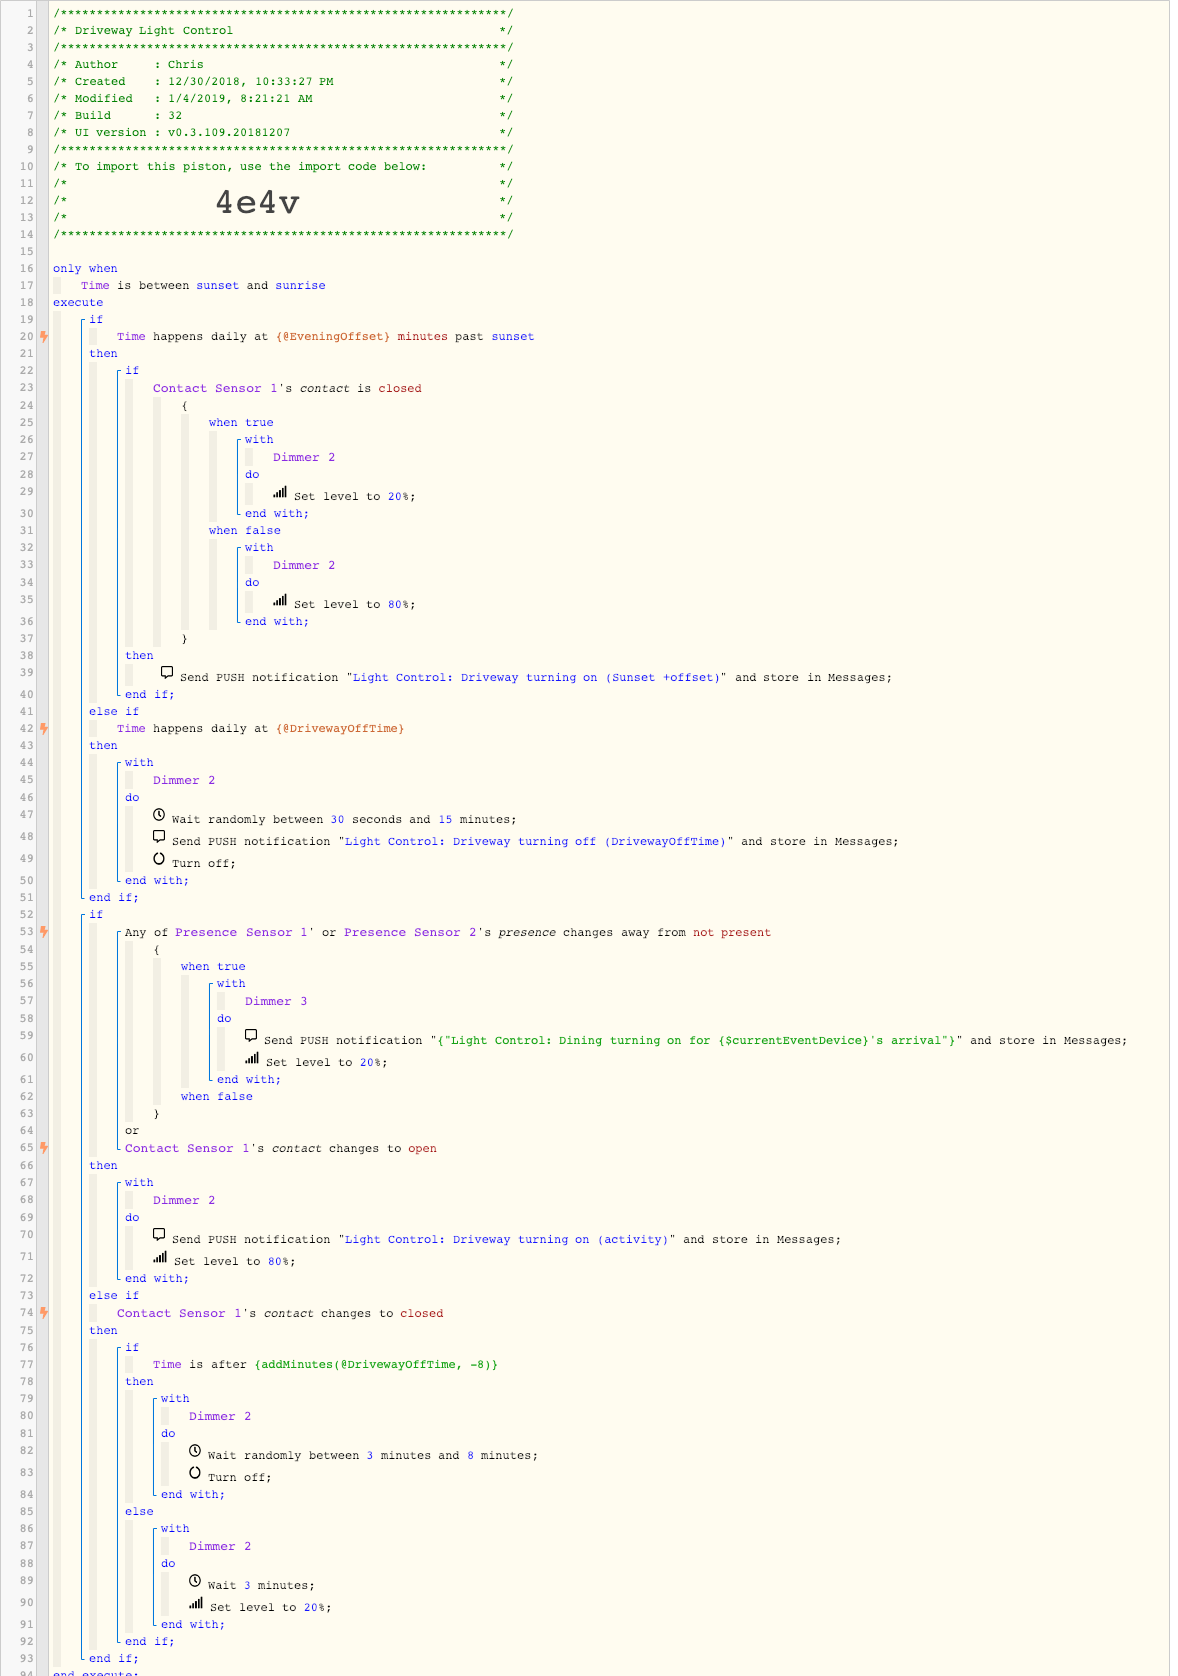Click the "not present" value
Image resolution: width=1178 pixels, height=1676 pixels.
click(x=732, y=933)
